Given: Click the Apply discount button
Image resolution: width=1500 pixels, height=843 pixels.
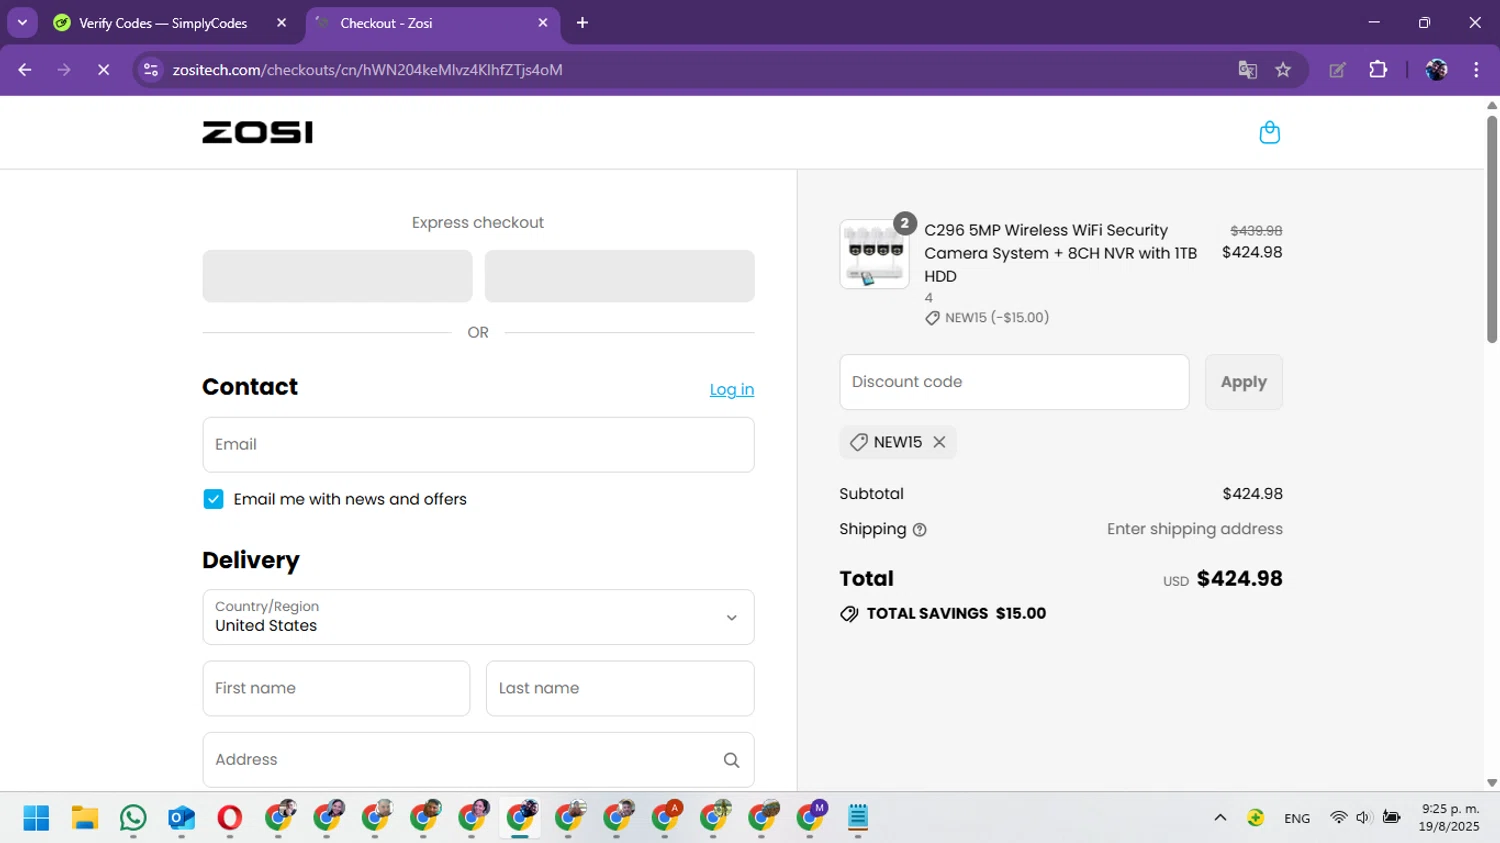Looking at the screenshot, I should (1243, 382).
